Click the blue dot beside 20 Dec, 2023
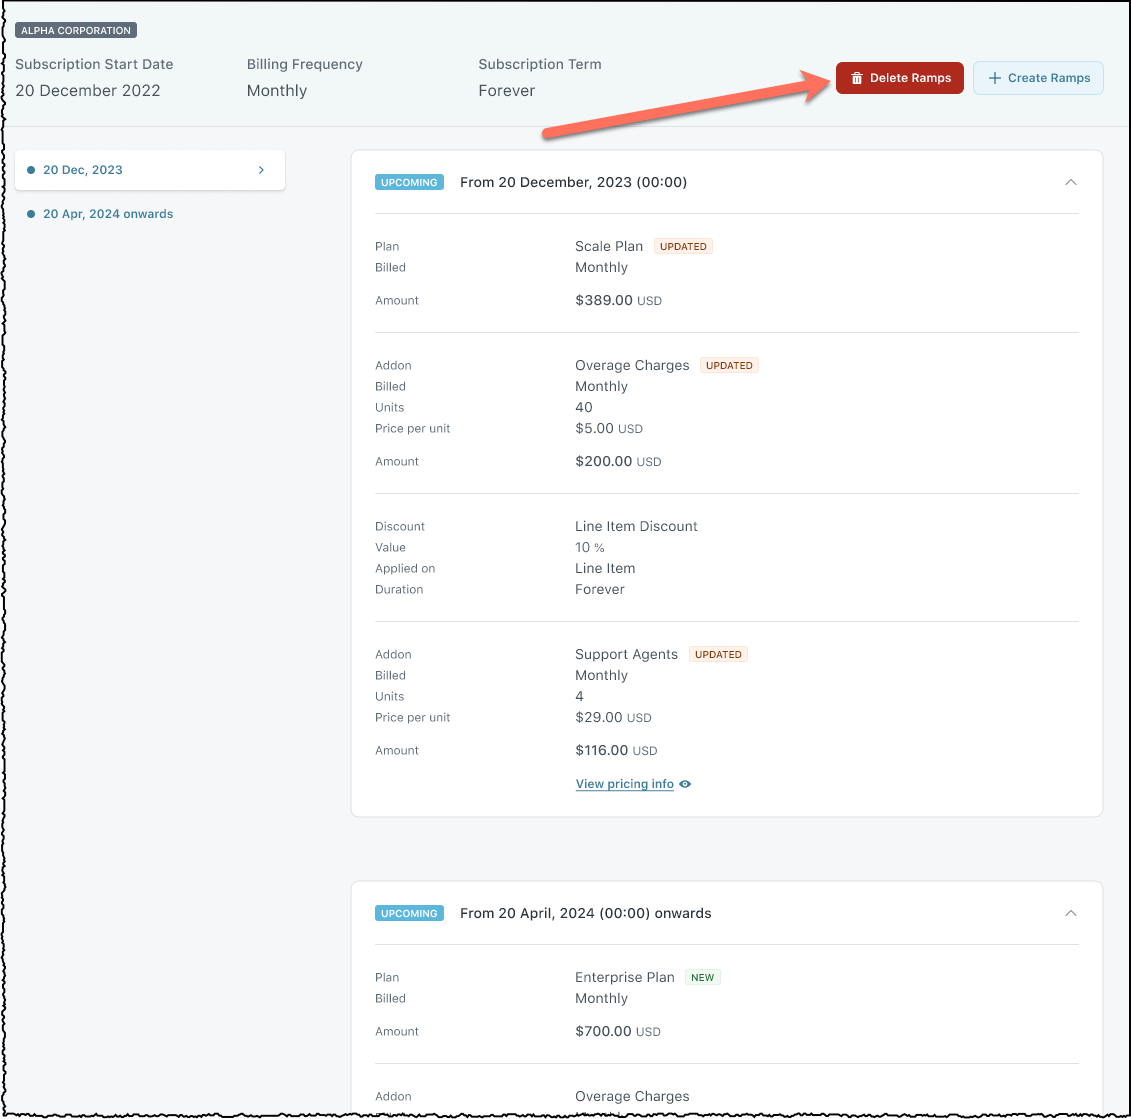 click(x=31, y=170)
